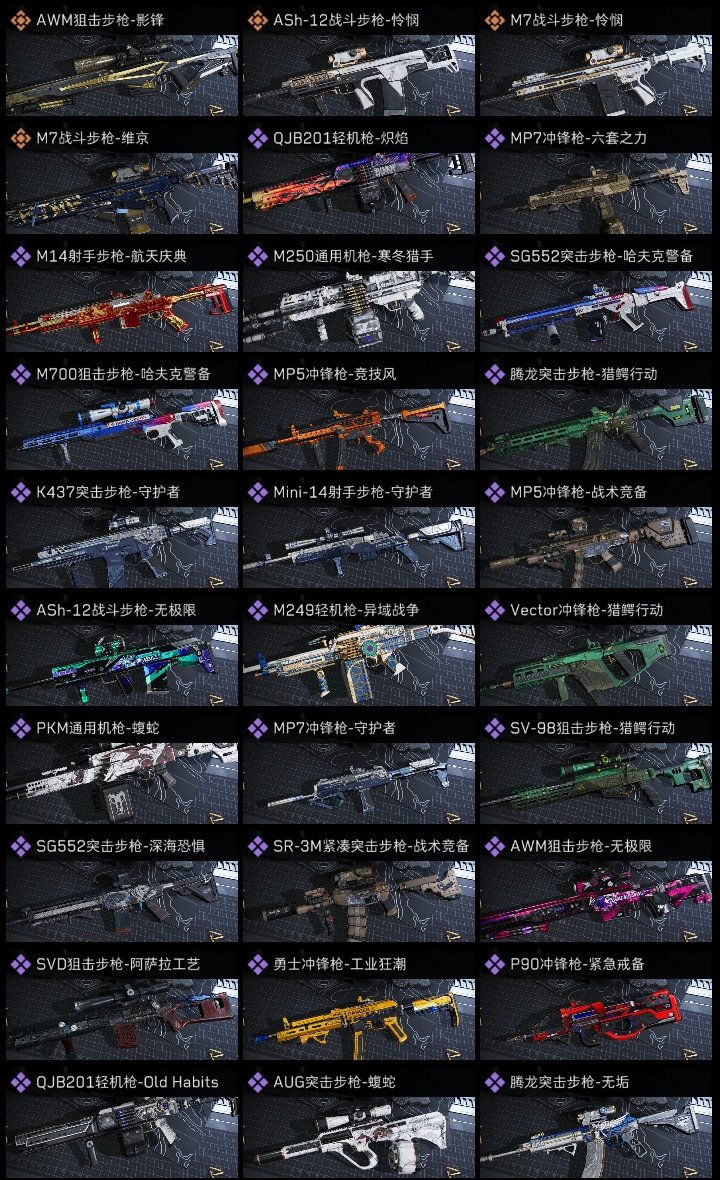This screenshot has height=1180, width=720.
Task: Click the purple rarity icon beside P90冲锋枪-紧急戒备
Action: click(494, 964)
